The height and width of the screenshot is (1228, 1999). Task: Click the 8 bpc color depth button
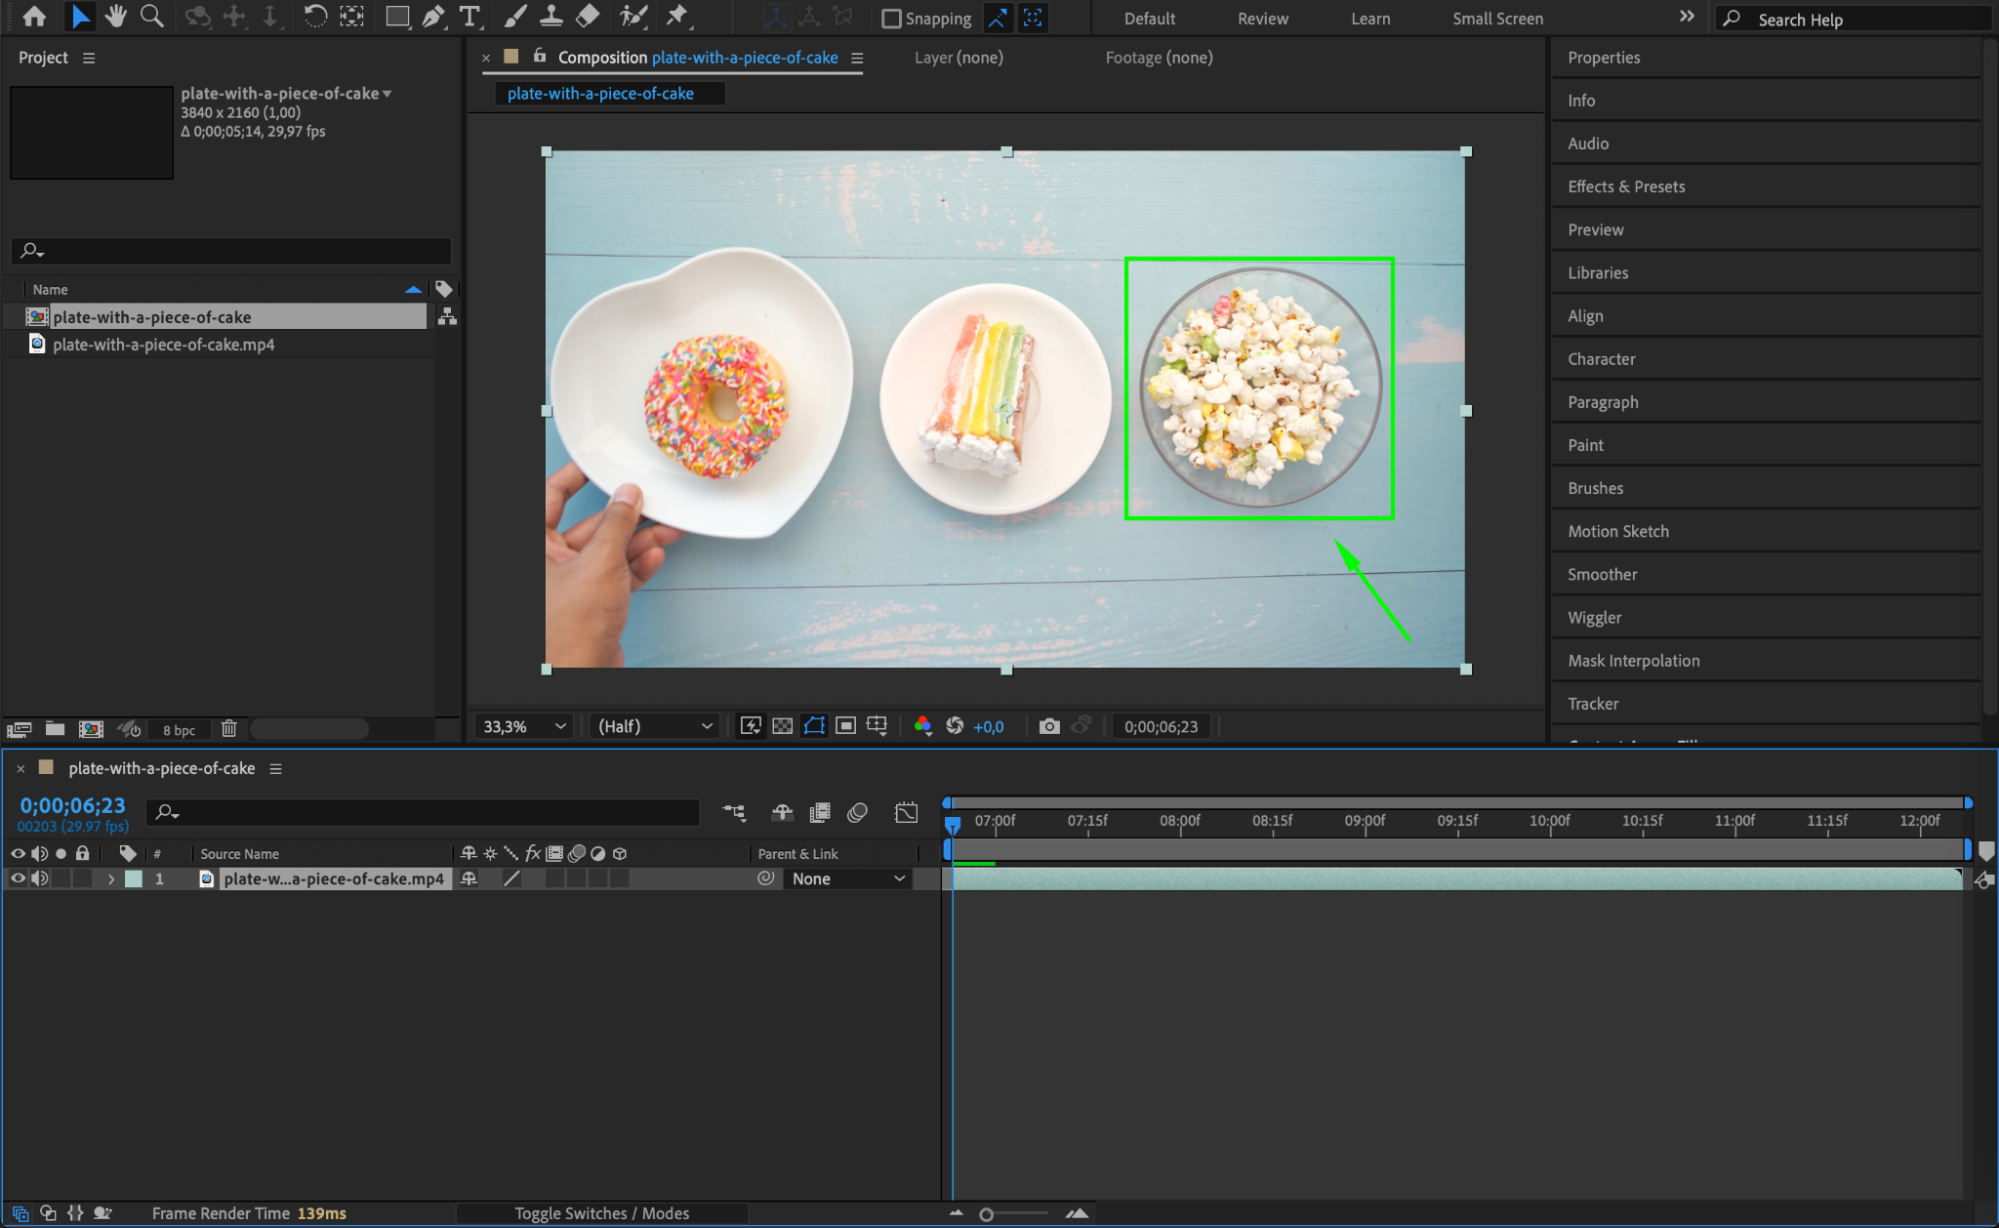click(179, 730)
